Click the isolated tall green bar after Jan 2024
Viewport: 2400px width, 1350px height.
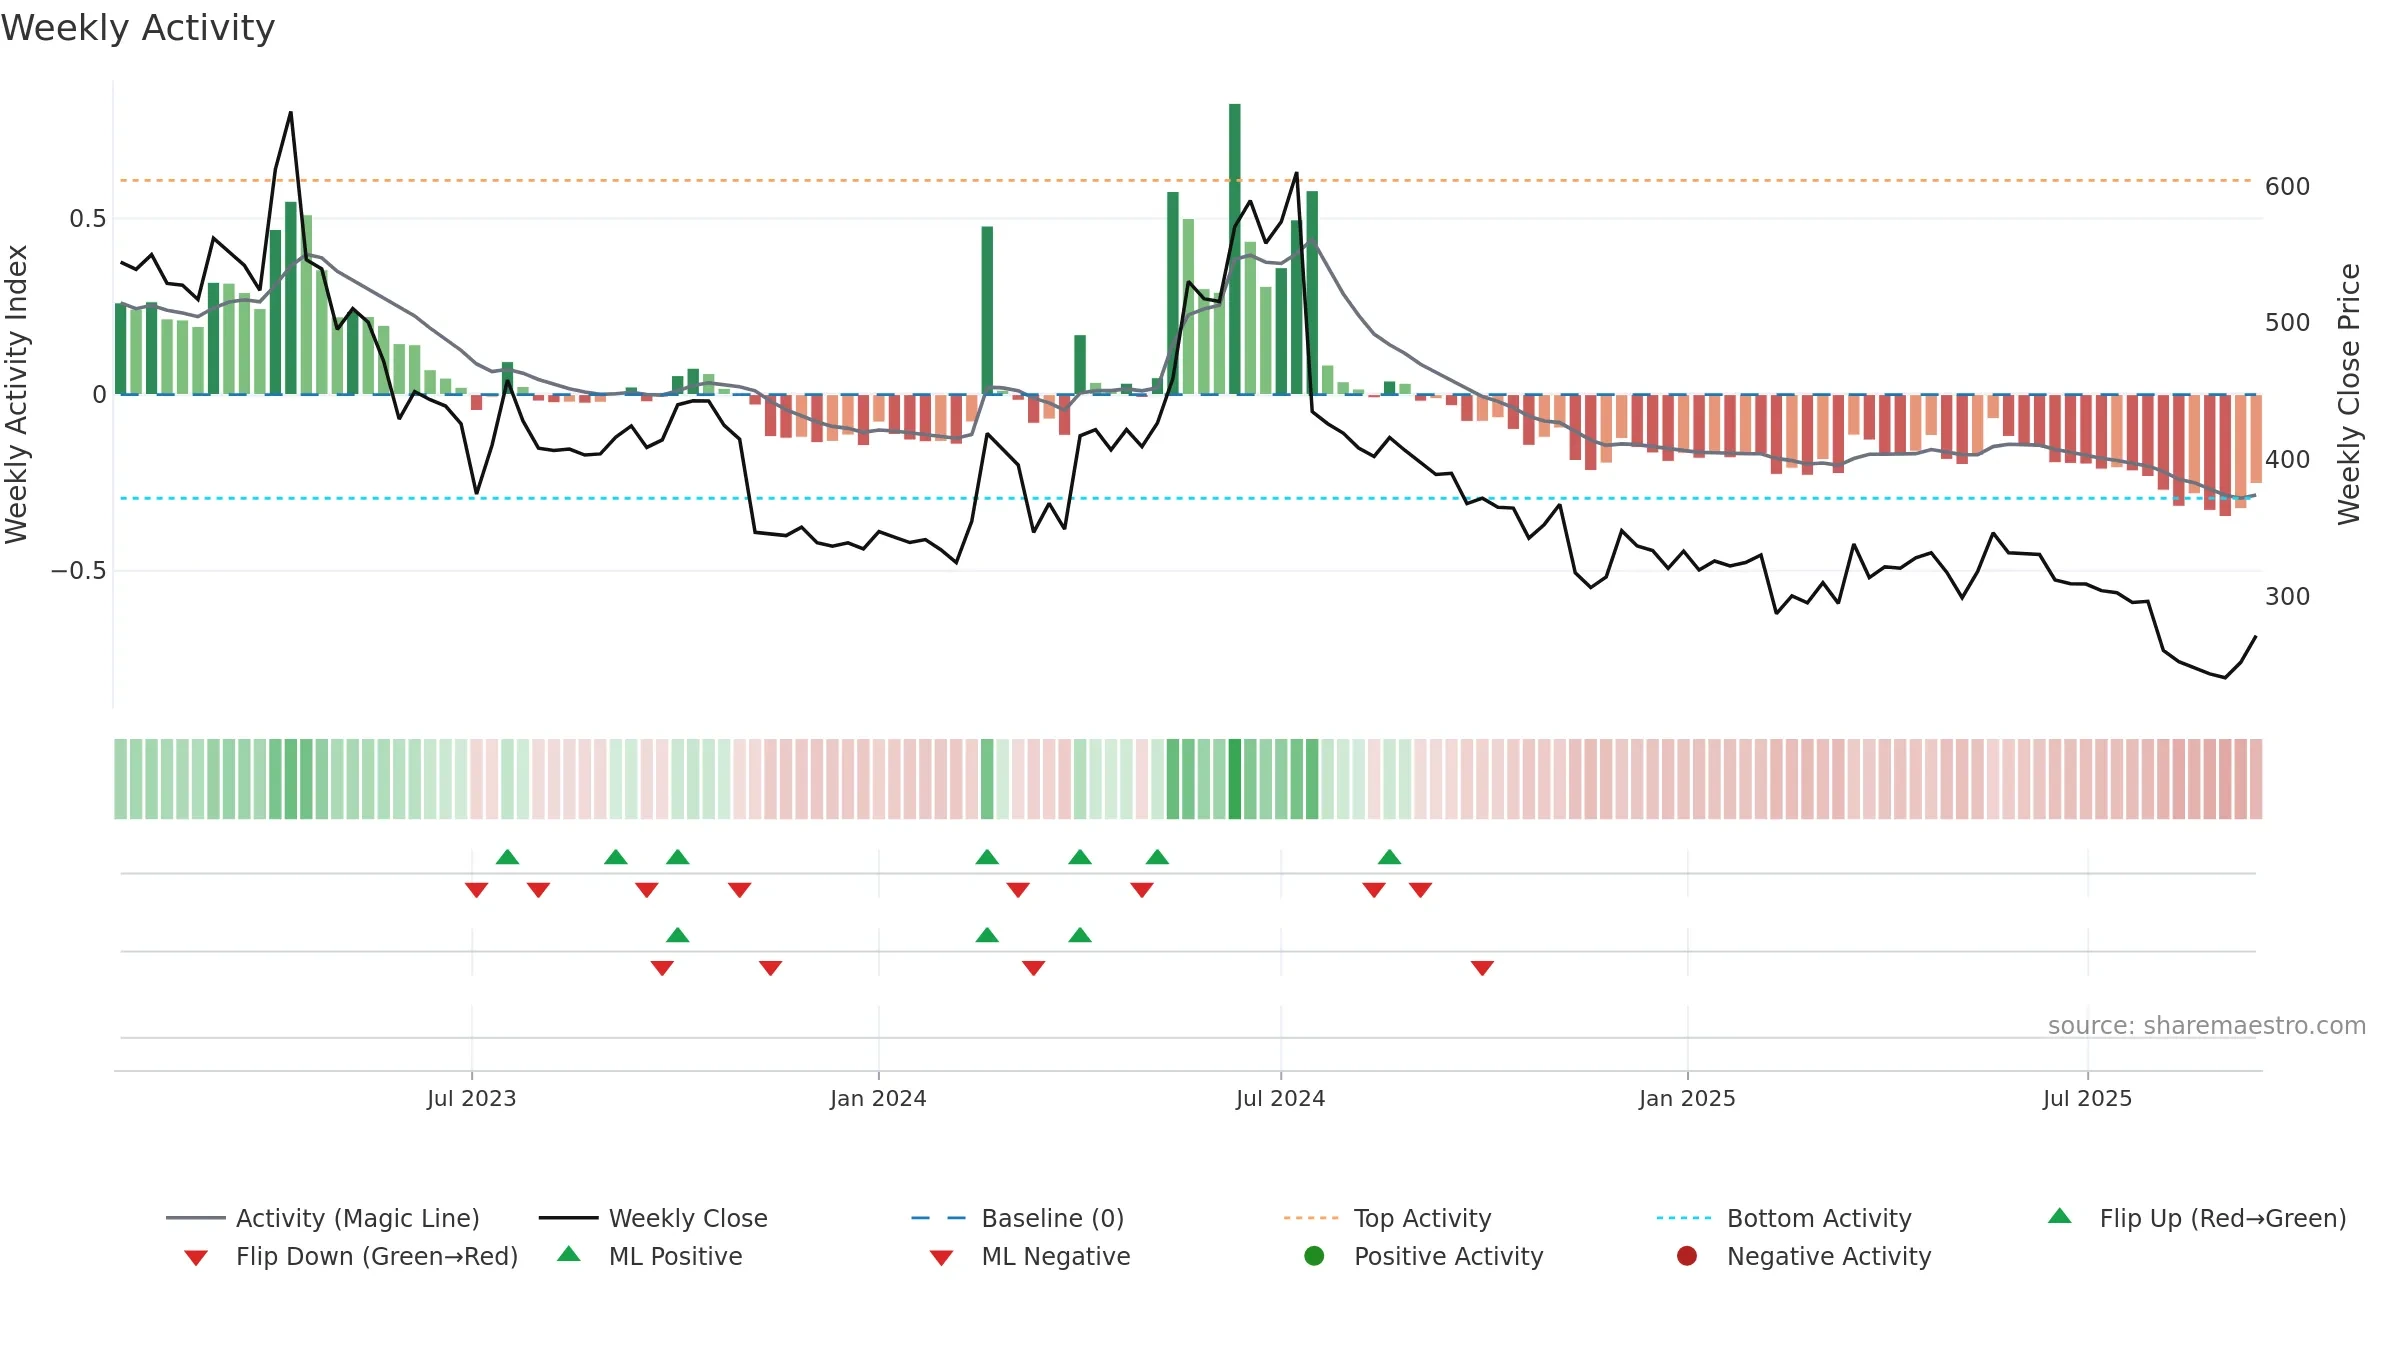tap(987, 310)
